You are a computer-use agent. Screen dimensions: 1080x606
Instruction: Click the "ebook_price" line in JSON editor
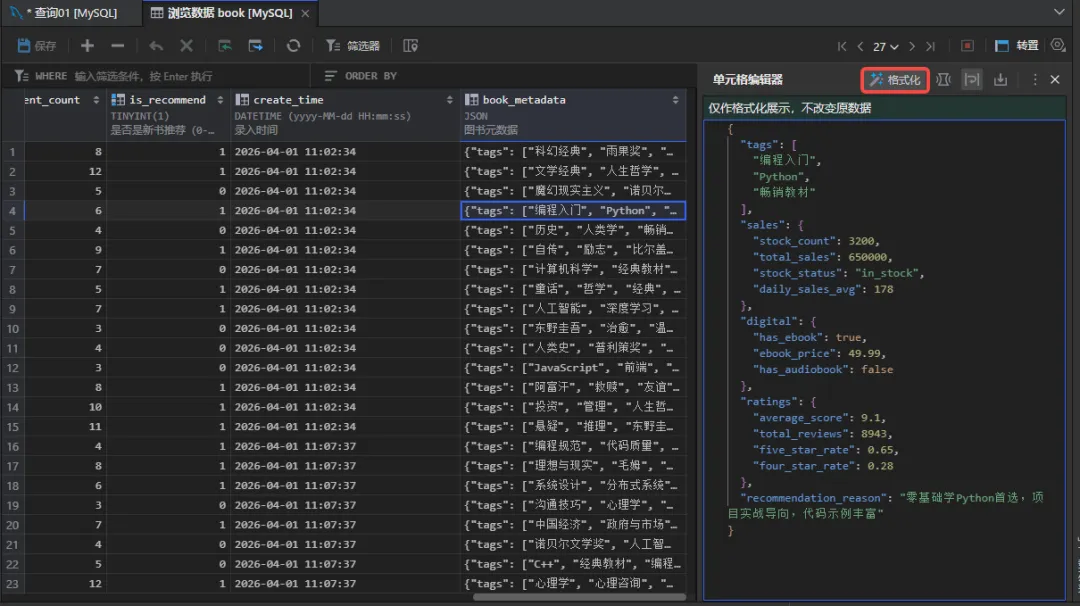(x=819, y=353)
